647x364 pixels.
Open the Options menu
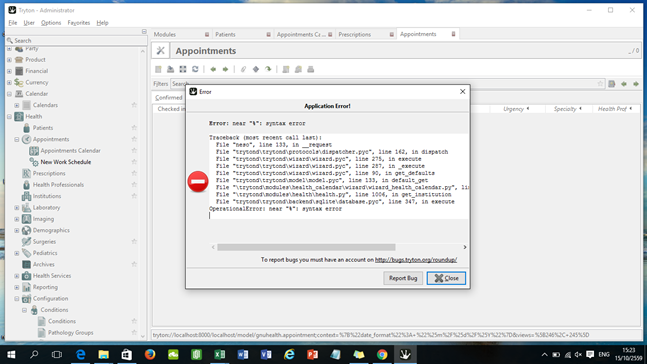51,23
